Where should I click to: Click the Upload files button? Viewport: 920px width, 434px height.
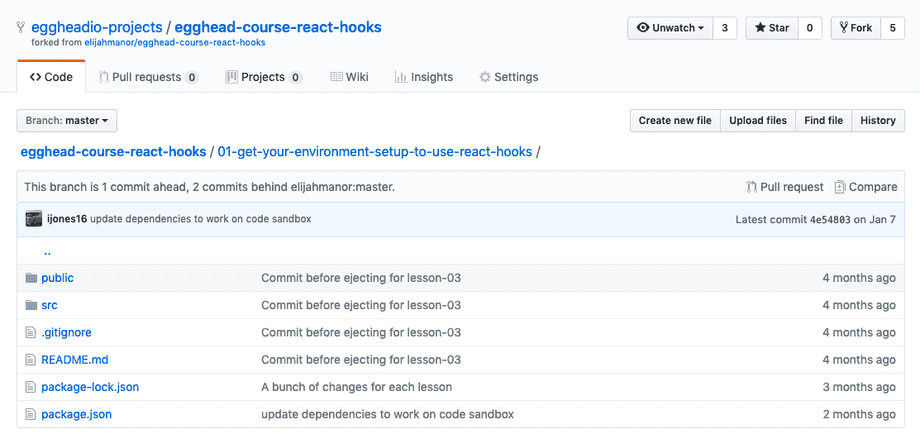[757, 121]
